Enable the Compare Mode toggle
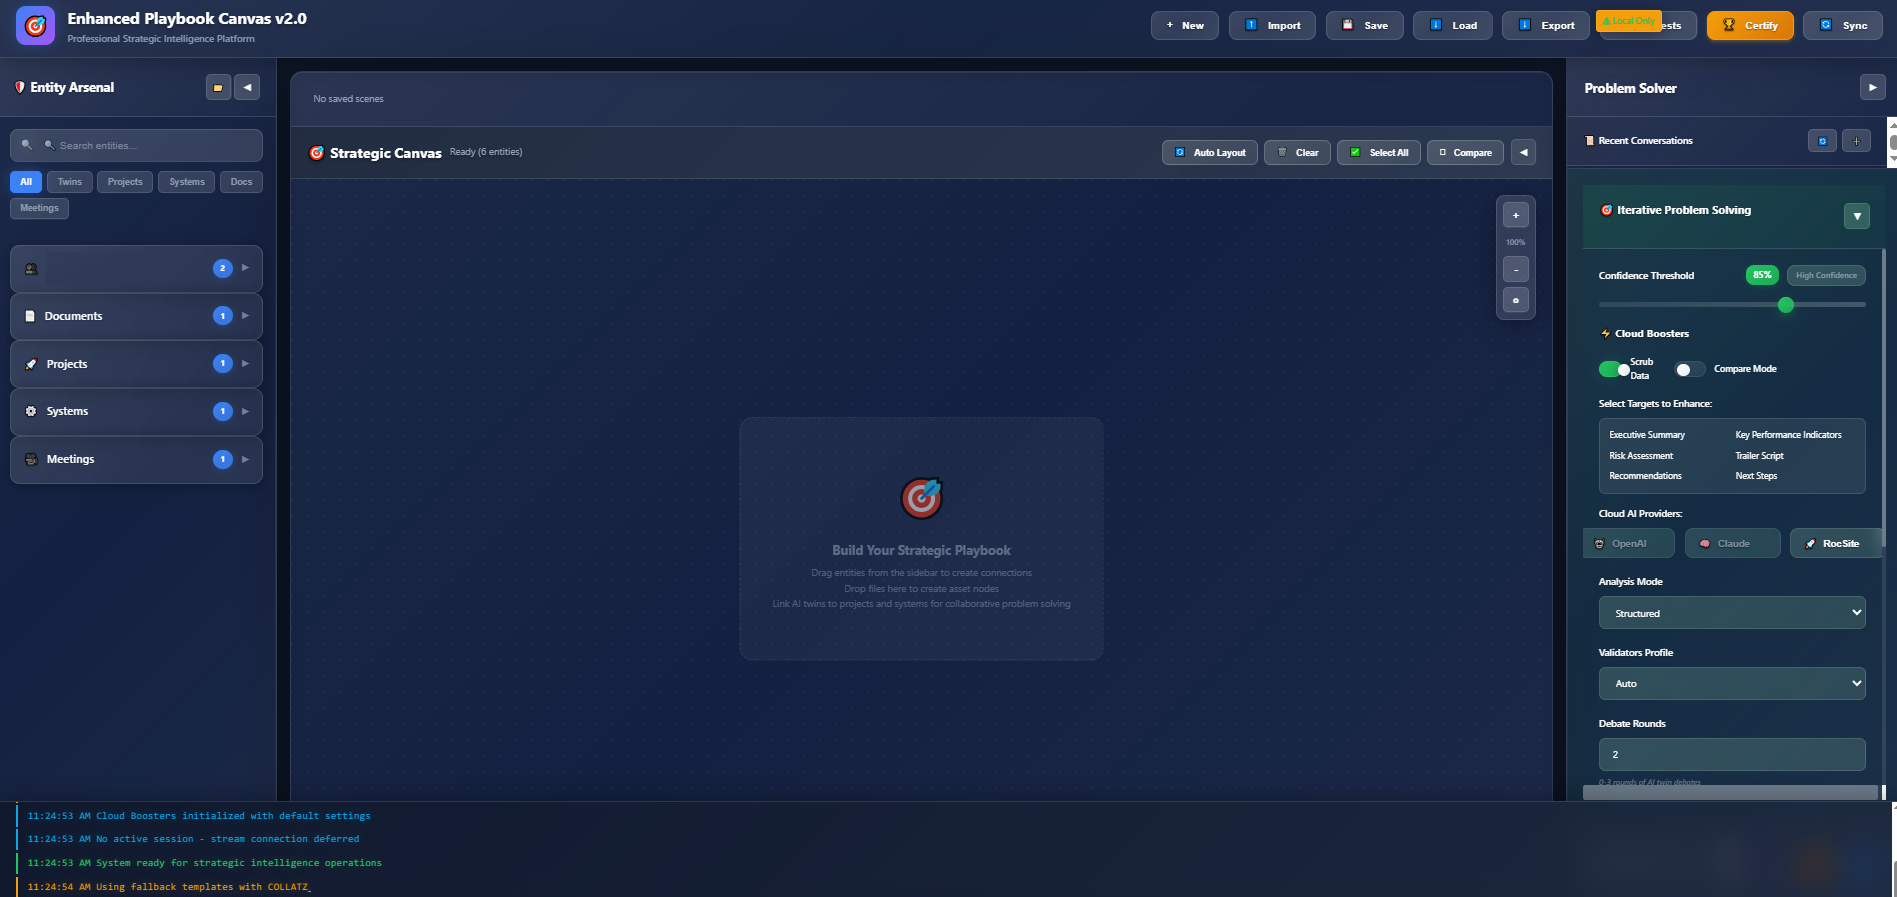Image resolution: width=1897 pixels, height=897 pixels. [1690, 370]
